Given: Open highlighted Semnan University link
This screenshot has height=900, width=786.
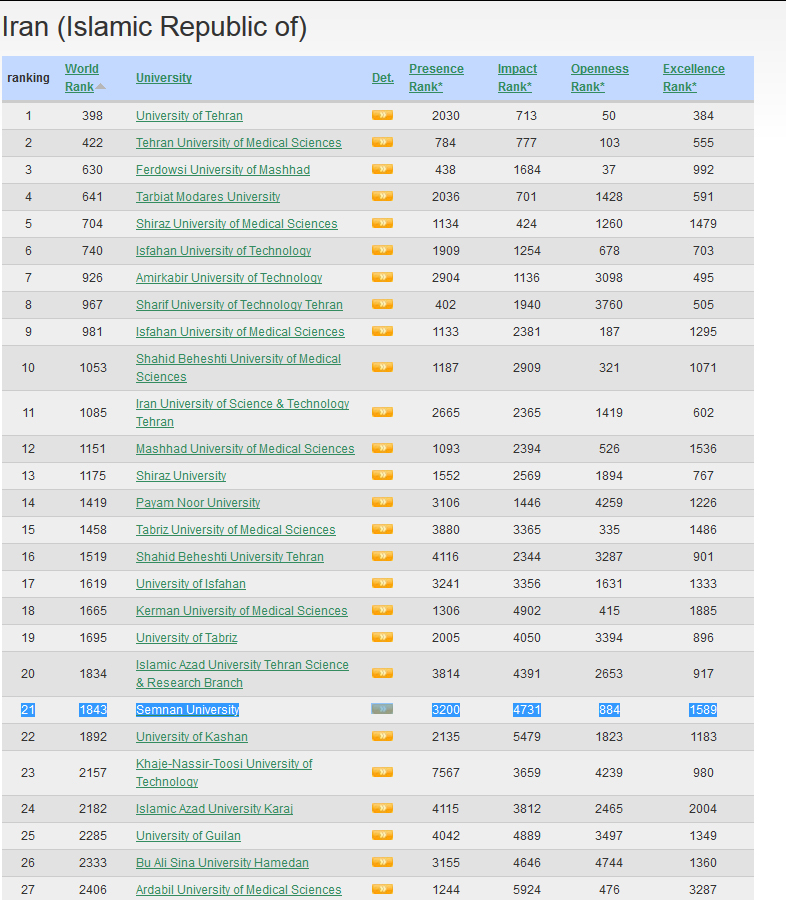Looking at the screenshot, I should tap(187, 709).
